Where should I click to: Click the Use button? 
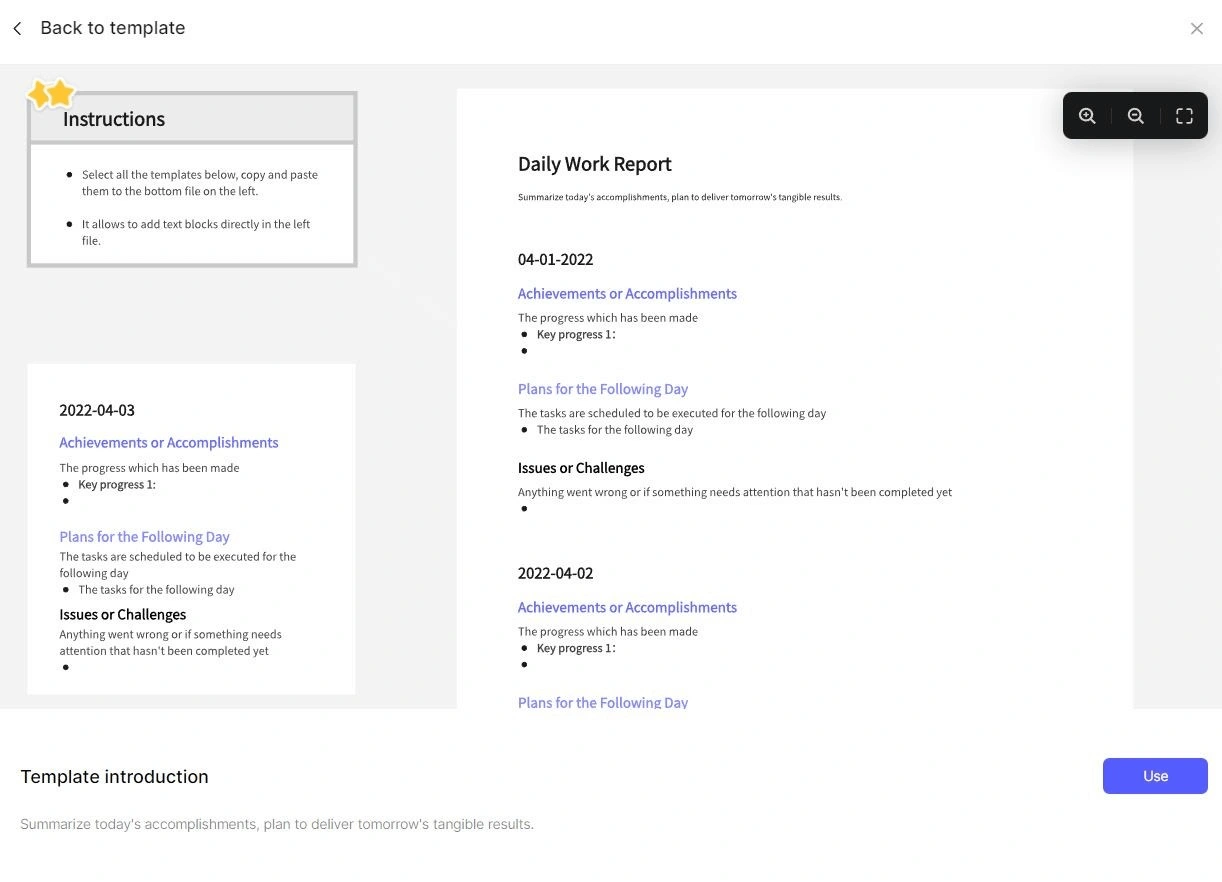pos(1155,776)
